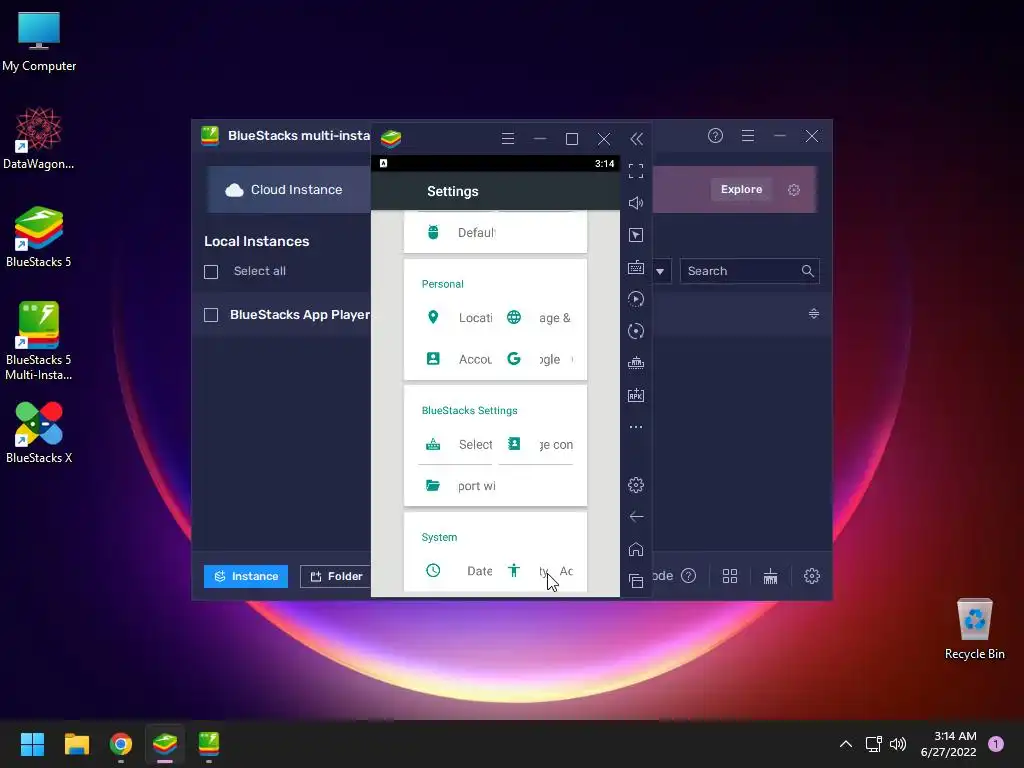
Task: Show hidden tray icons chevron
Action: [x=845, y=744]
